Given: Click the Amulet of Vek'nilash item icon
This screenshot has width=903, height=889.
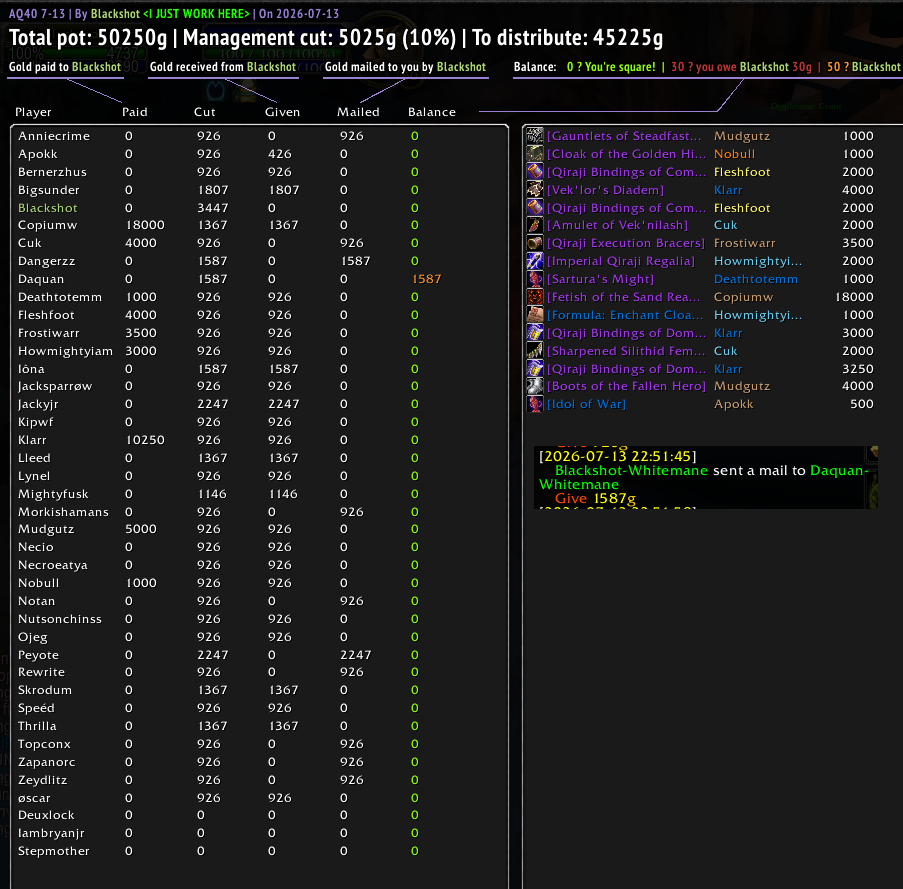Looking at the screenshot, I should click(535, 225).
